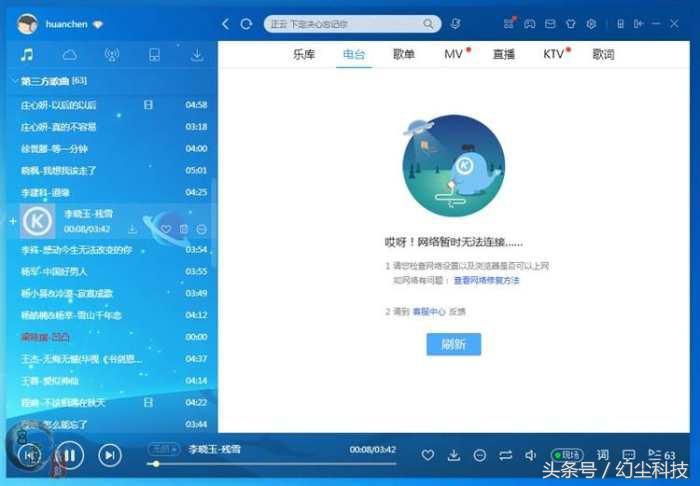Select the 电台 tab

pos(354,54)
